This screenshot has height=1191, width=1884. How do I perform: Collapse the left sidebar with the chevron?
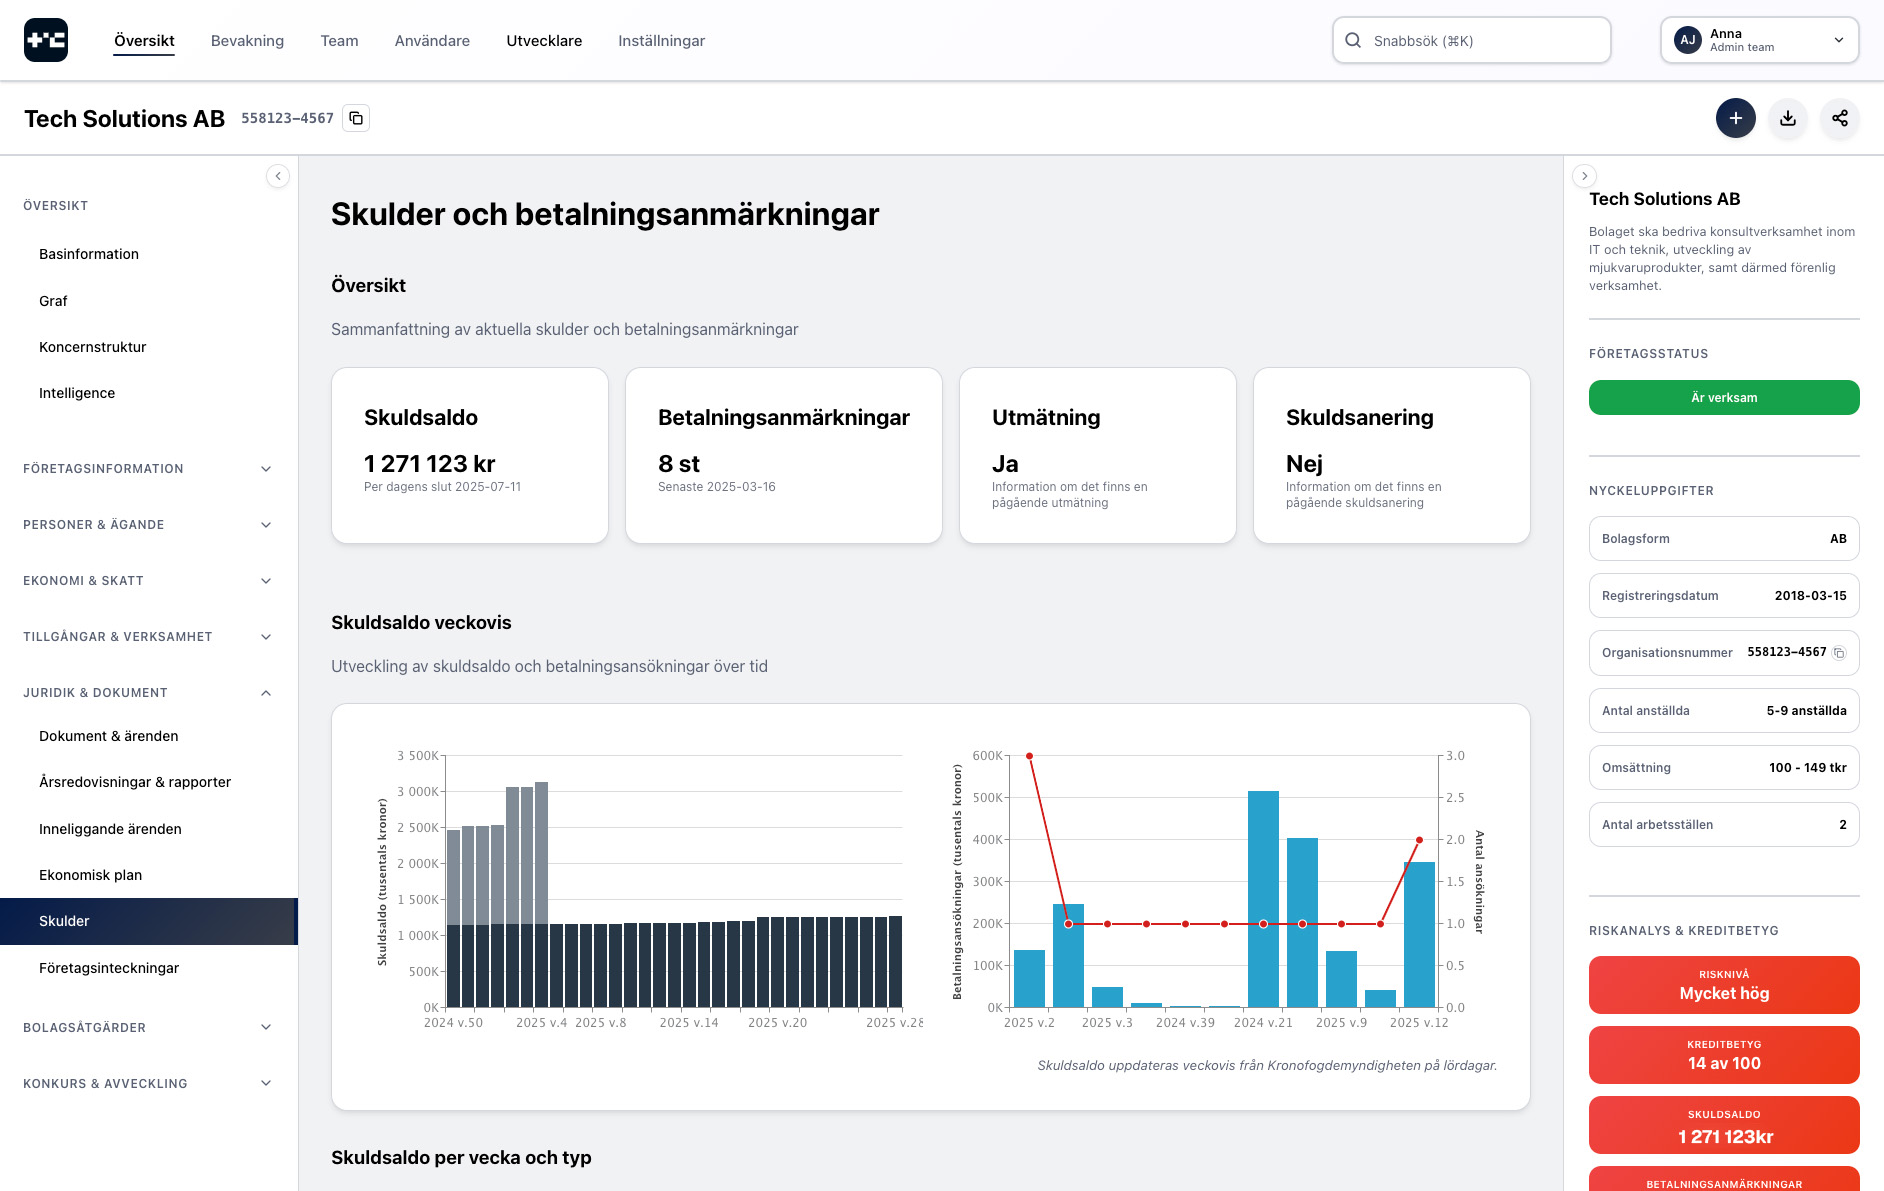(x=278, y=175)
